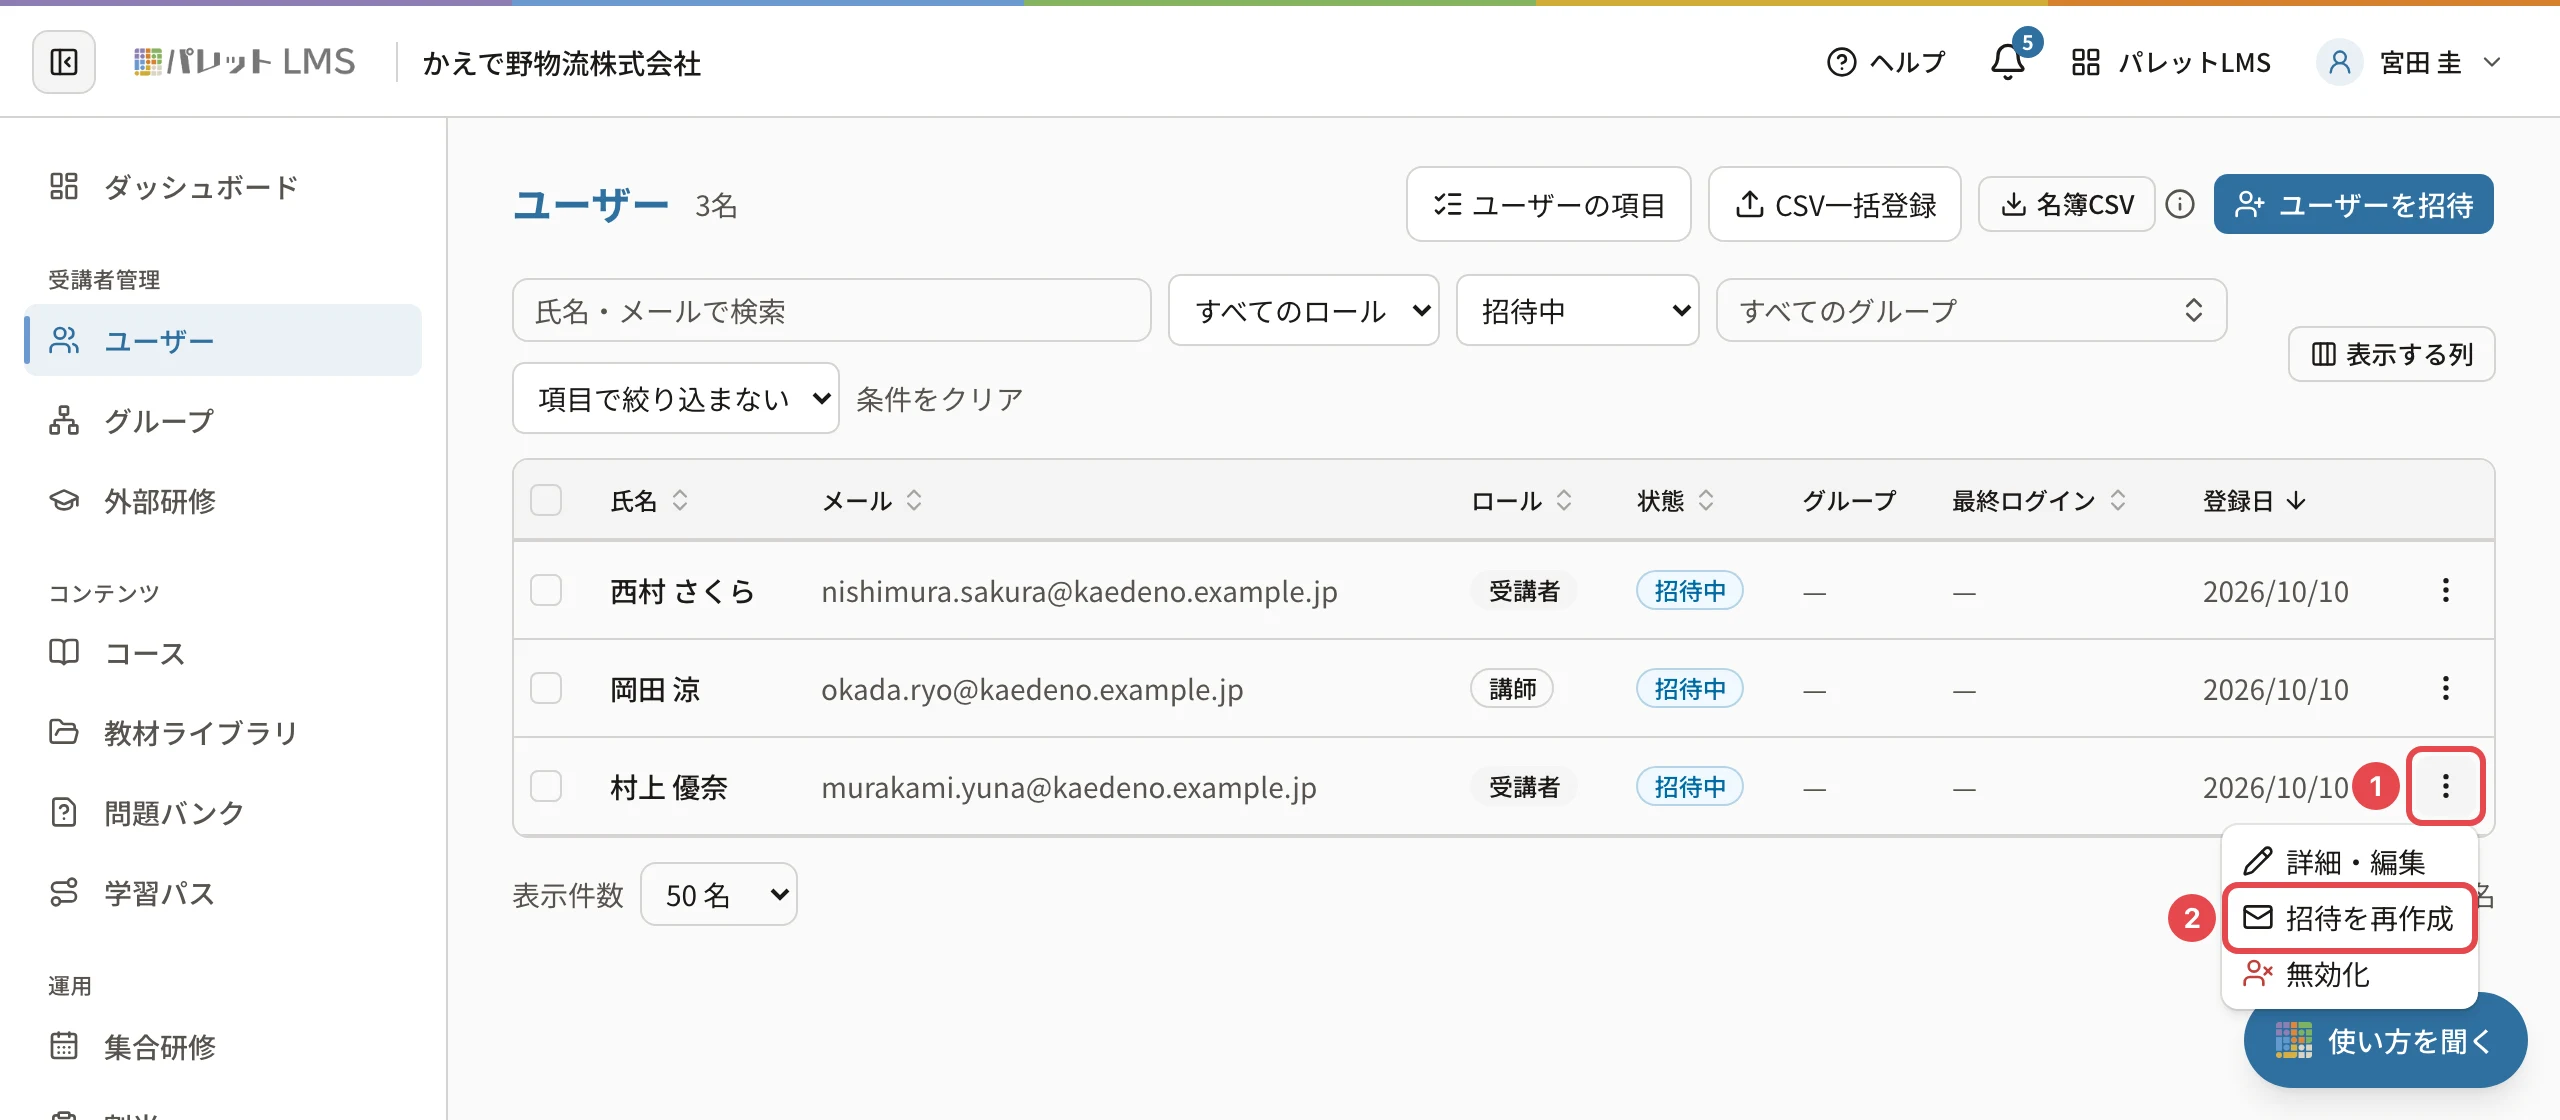The width and height of the screenshot is (2560, 1120).
Task: Go to ダッシュボード in the sidebar
Action: pos(222,186)
